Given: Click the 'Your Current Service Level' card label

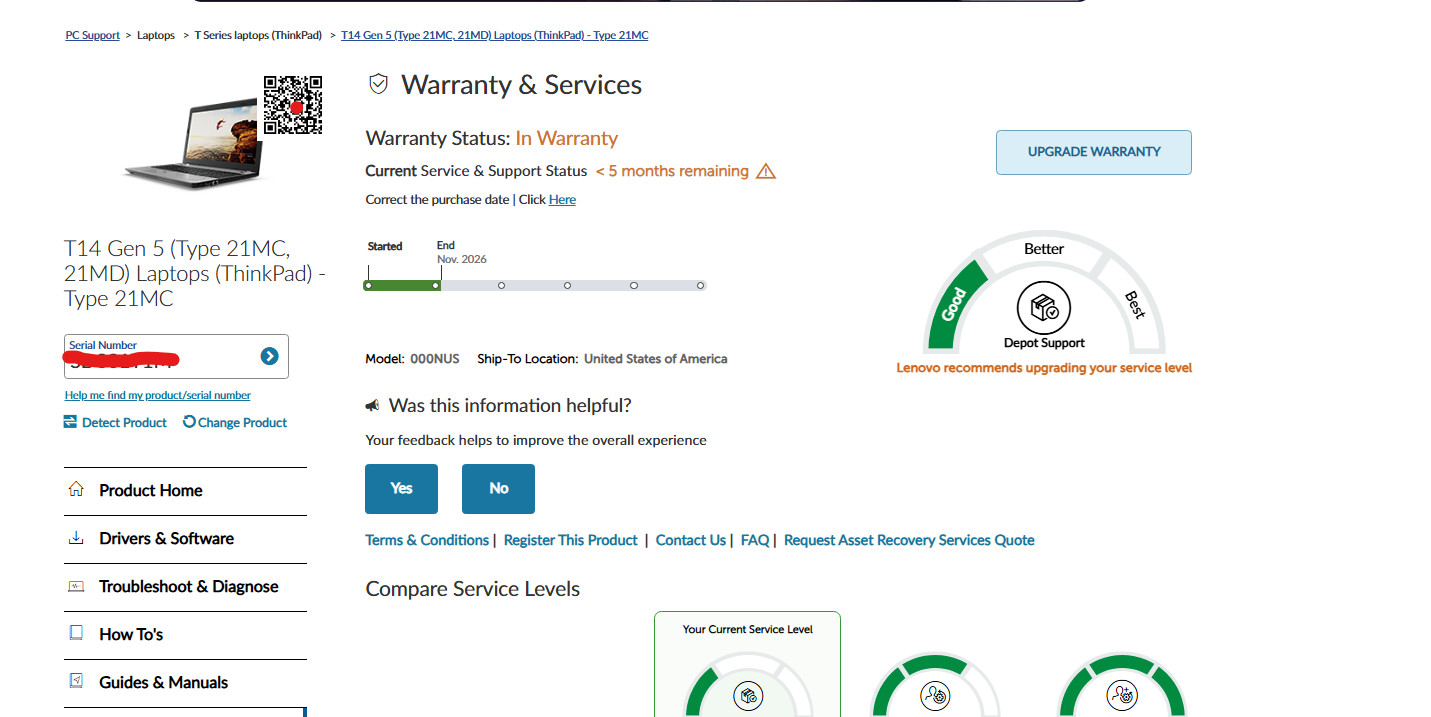Looking at the screenshot, I should 747,630.
